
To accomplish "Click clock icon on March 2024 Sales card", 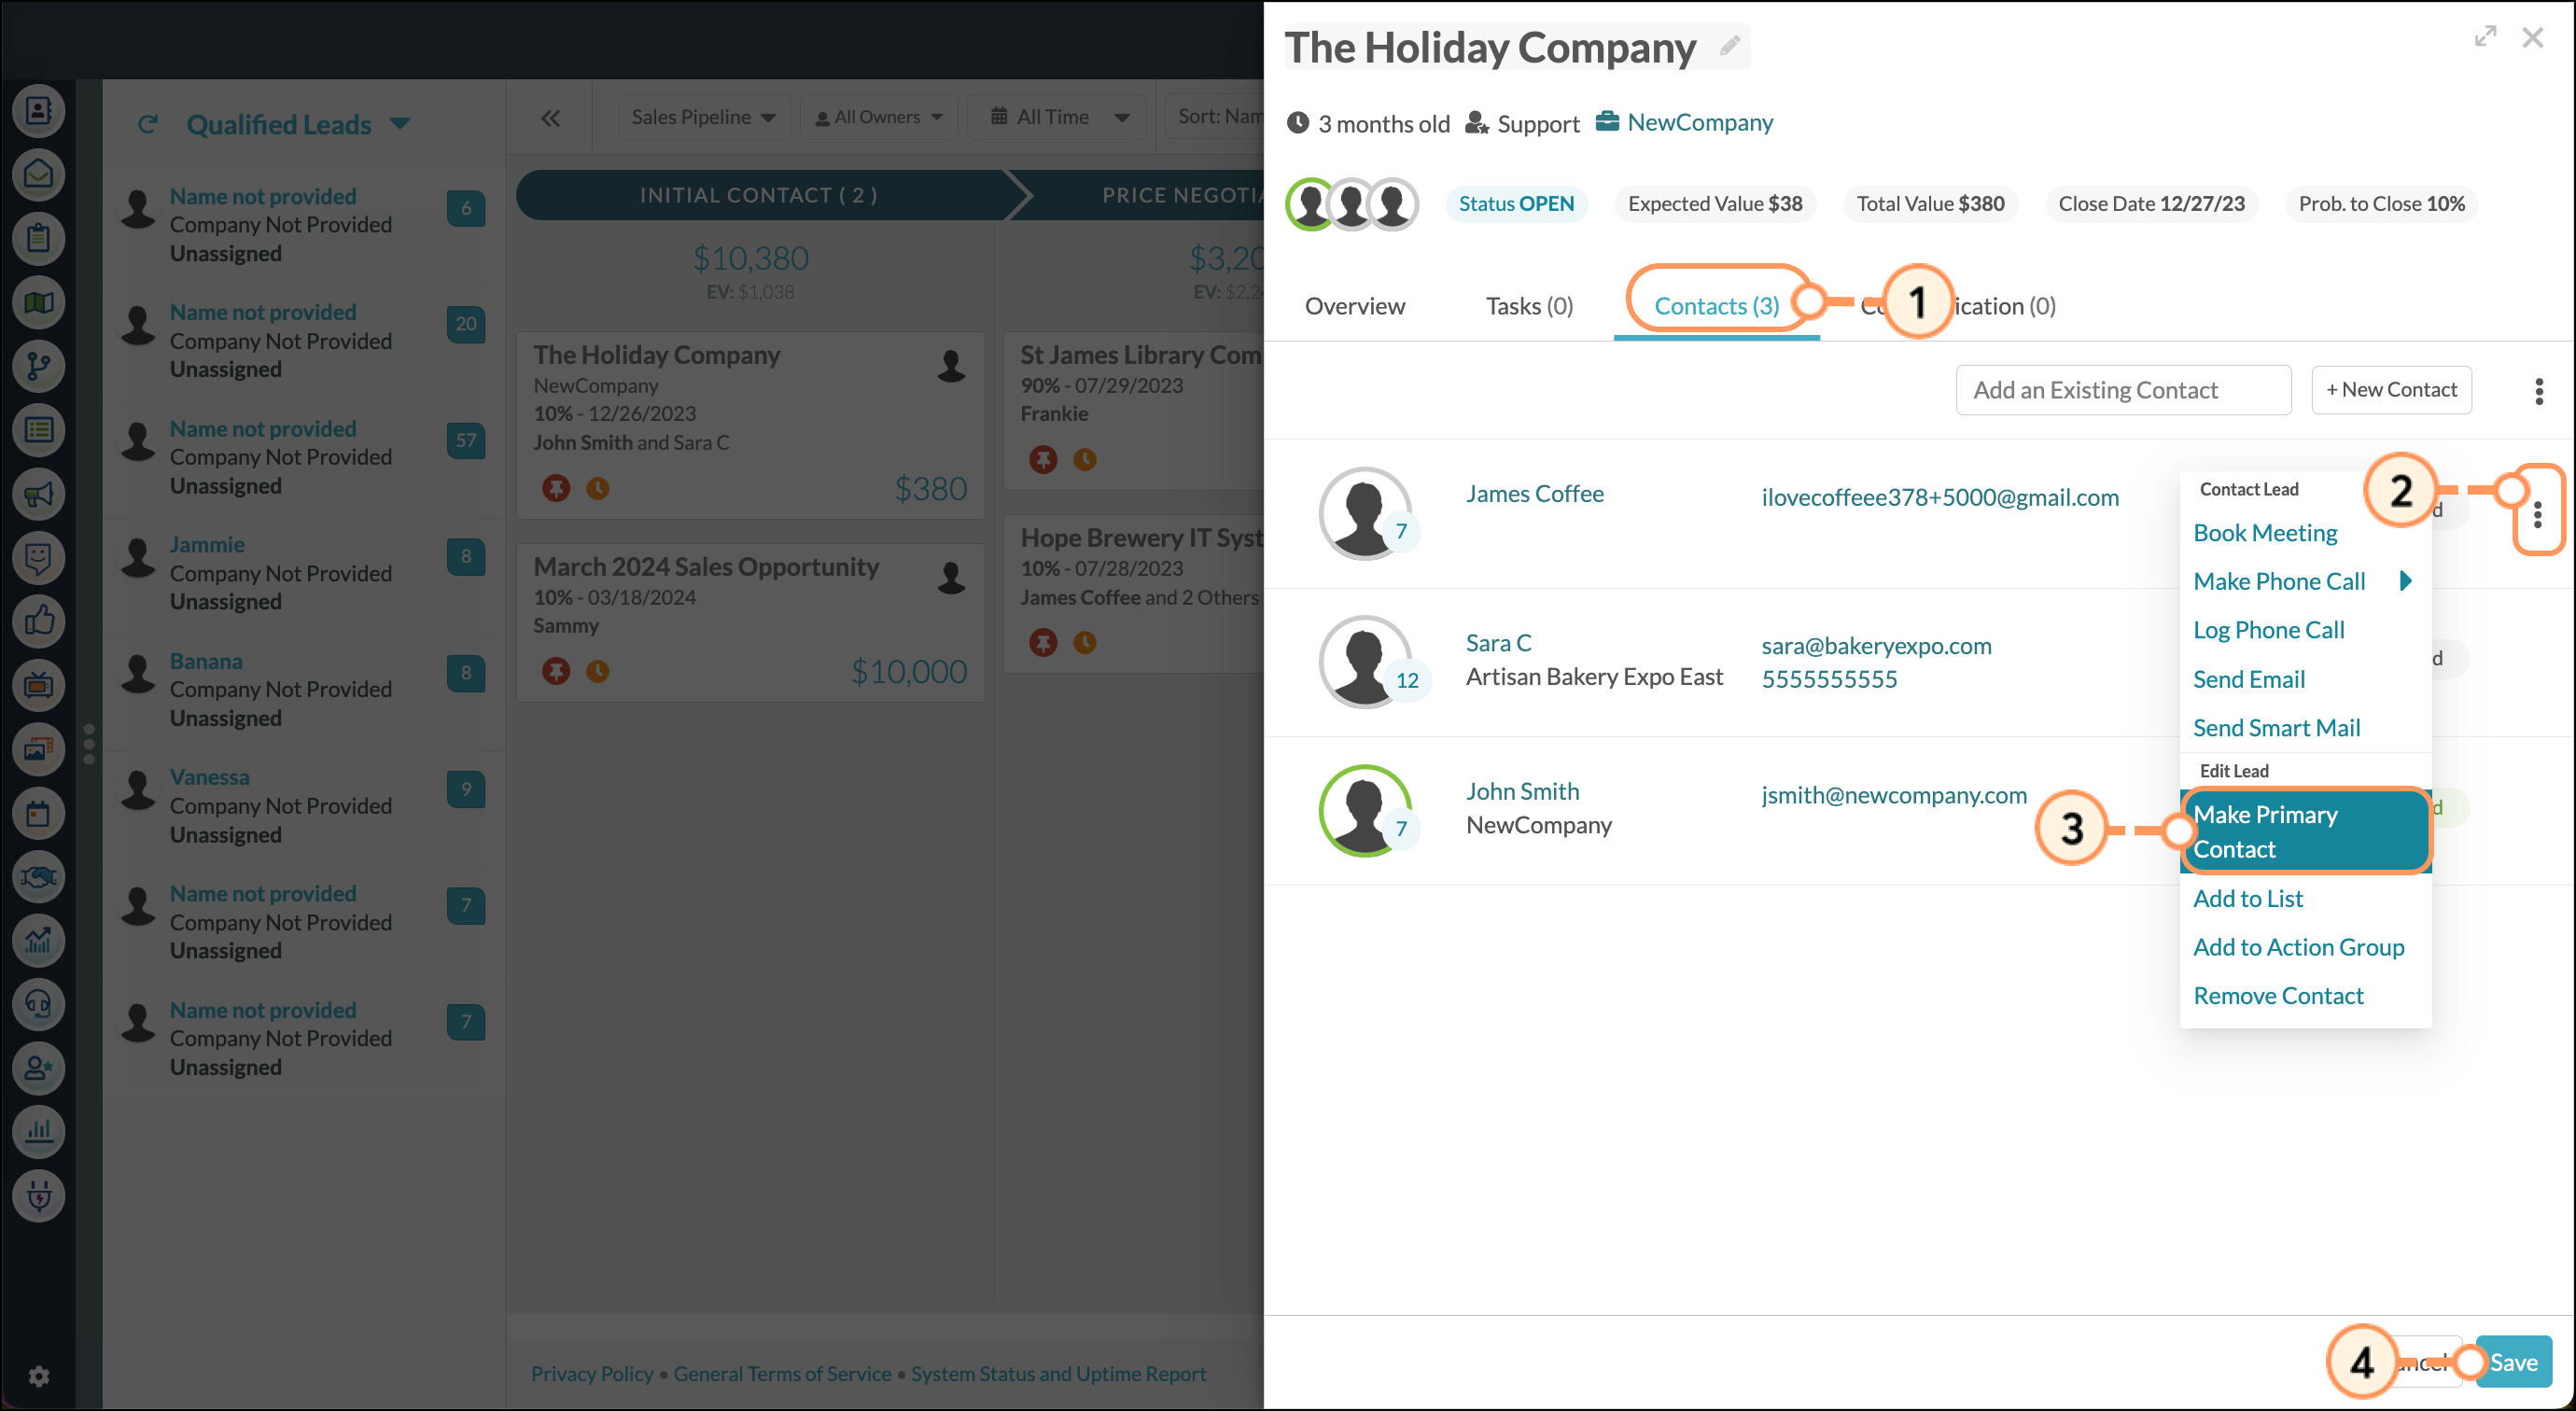I will point(598,671).
